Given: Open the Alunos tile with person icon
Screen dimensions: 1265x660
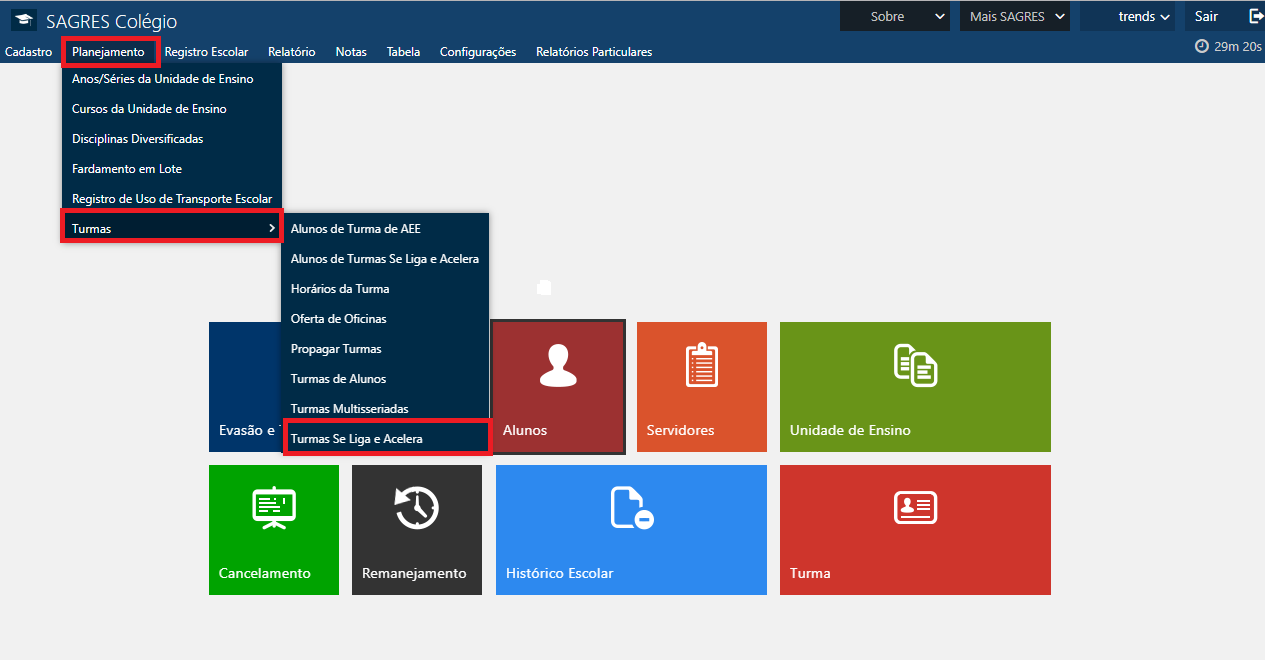Looking at the screenshot, I should [x=558, y=386].
